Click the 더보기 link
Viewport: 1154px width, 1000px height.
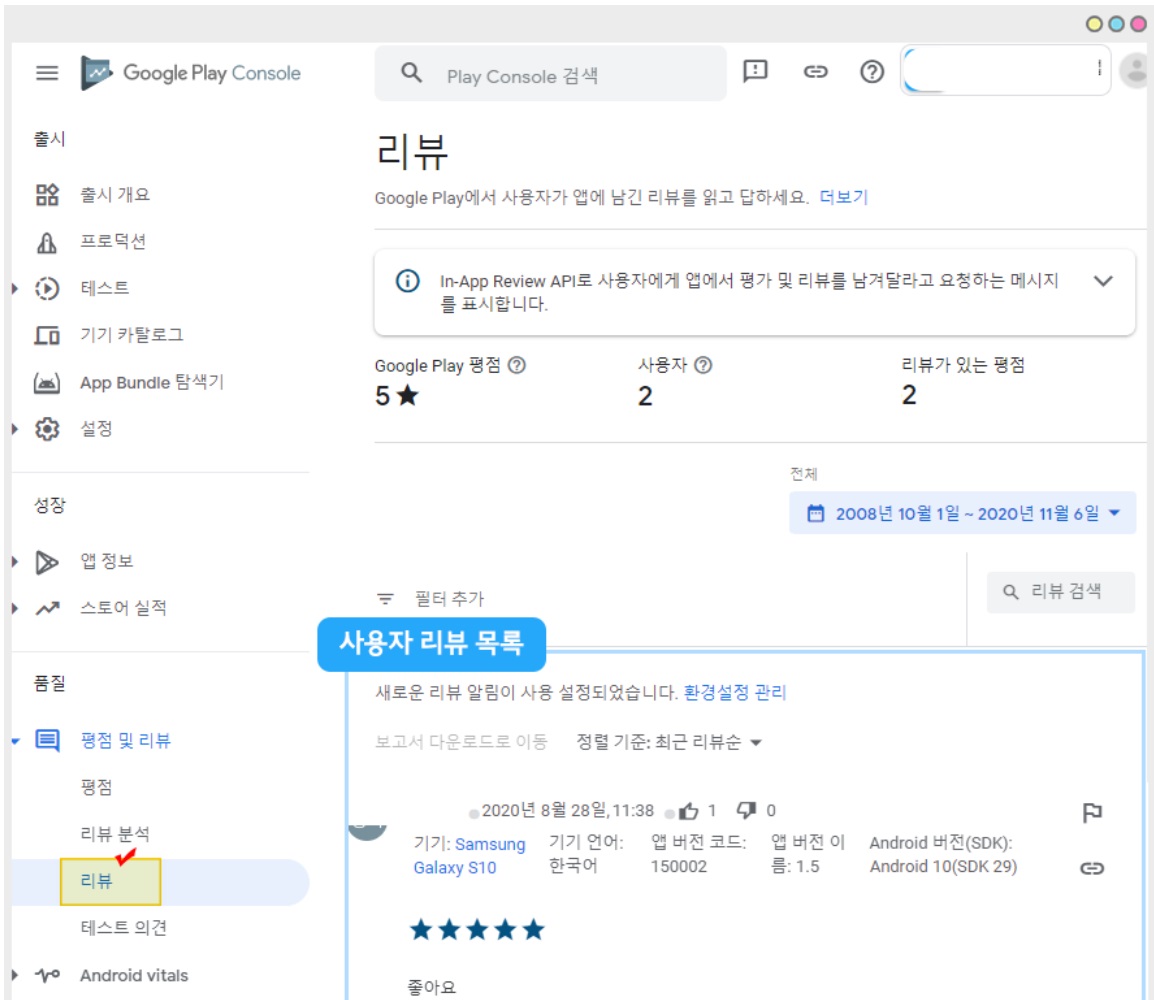[843, 197]
